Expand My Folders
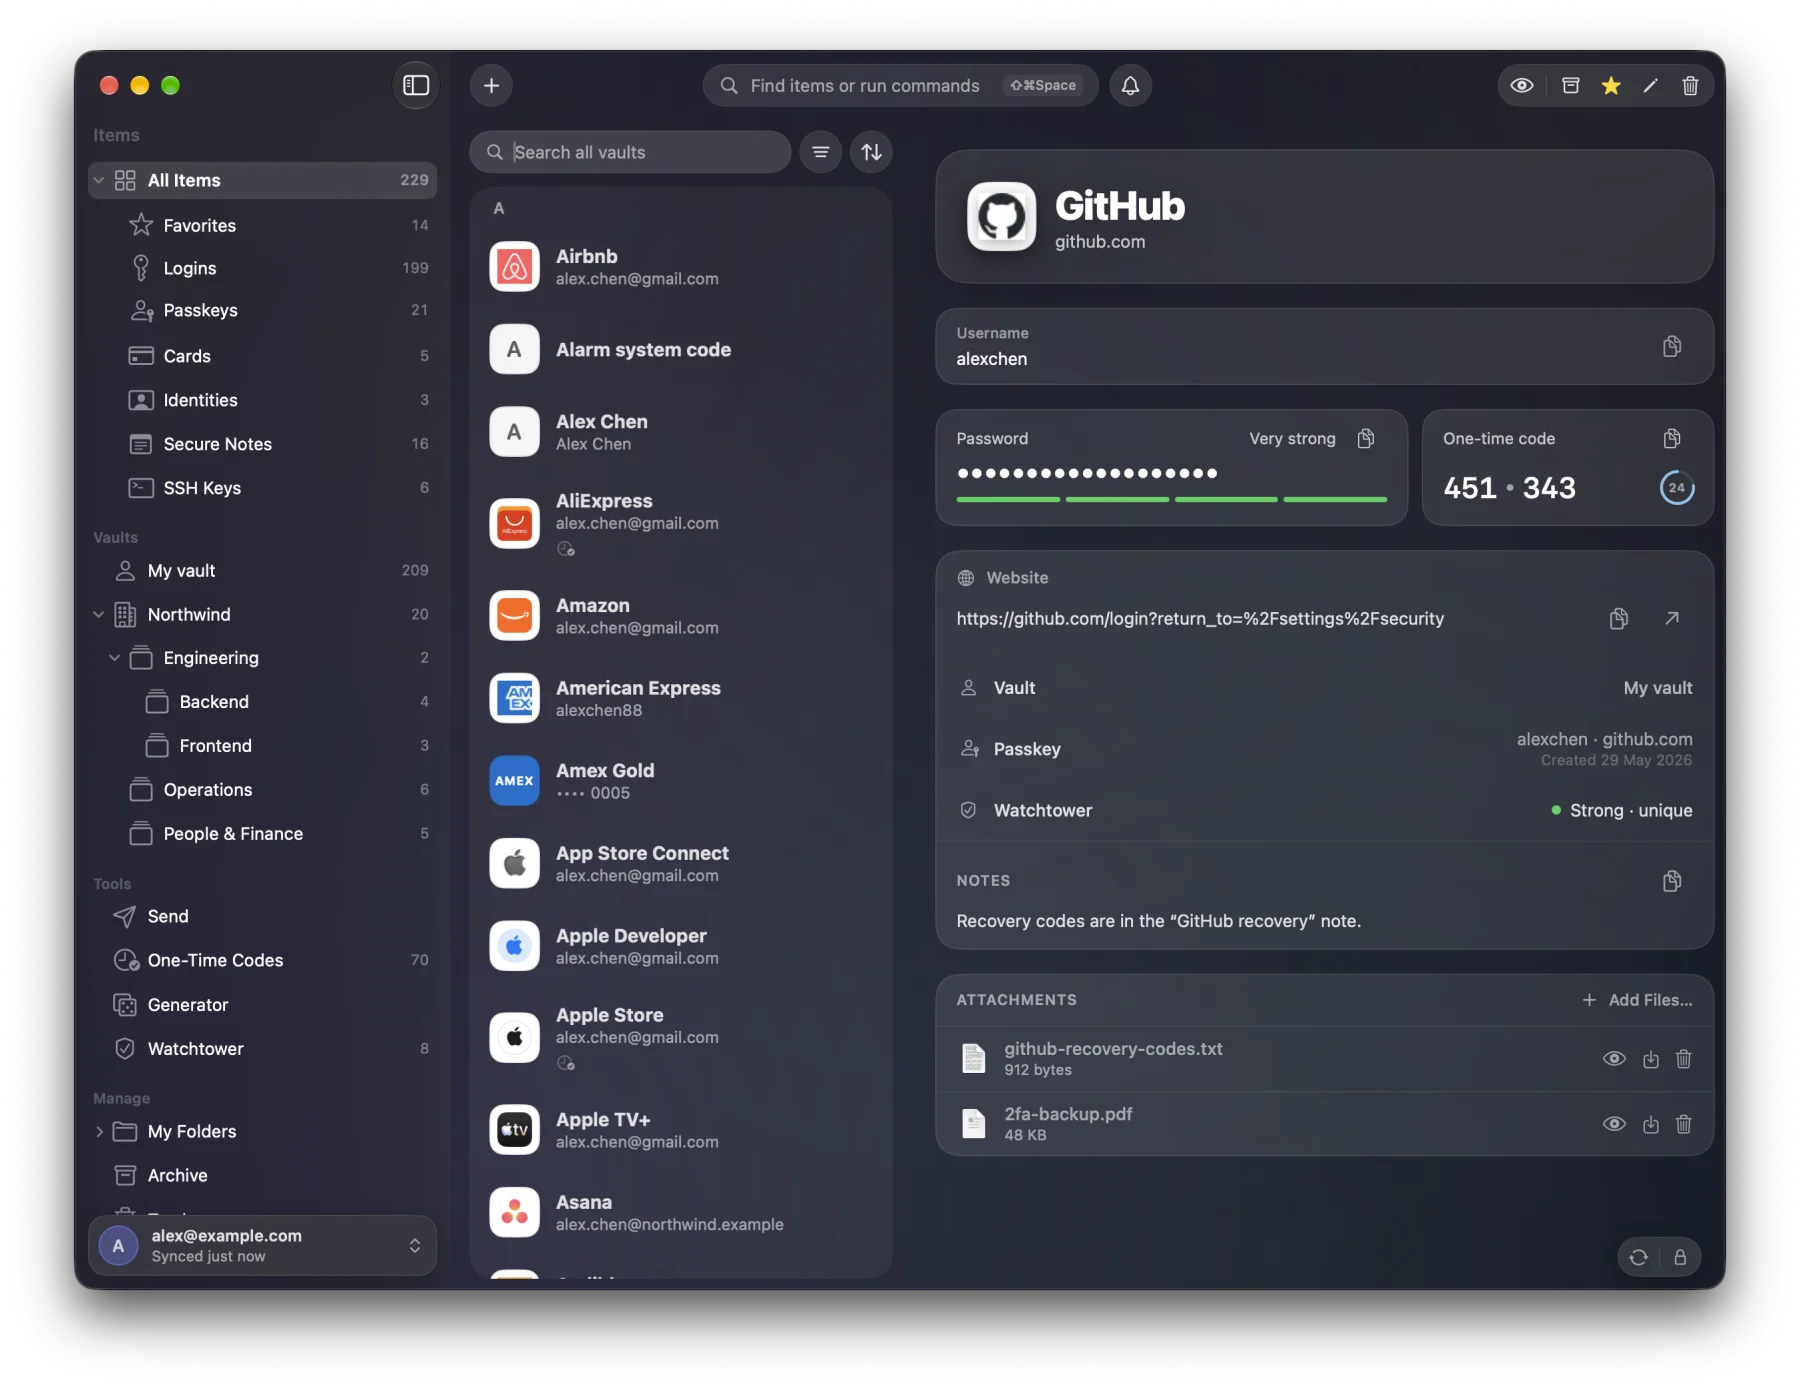Screen dimensions: 1800x1388 [98, 1132]
